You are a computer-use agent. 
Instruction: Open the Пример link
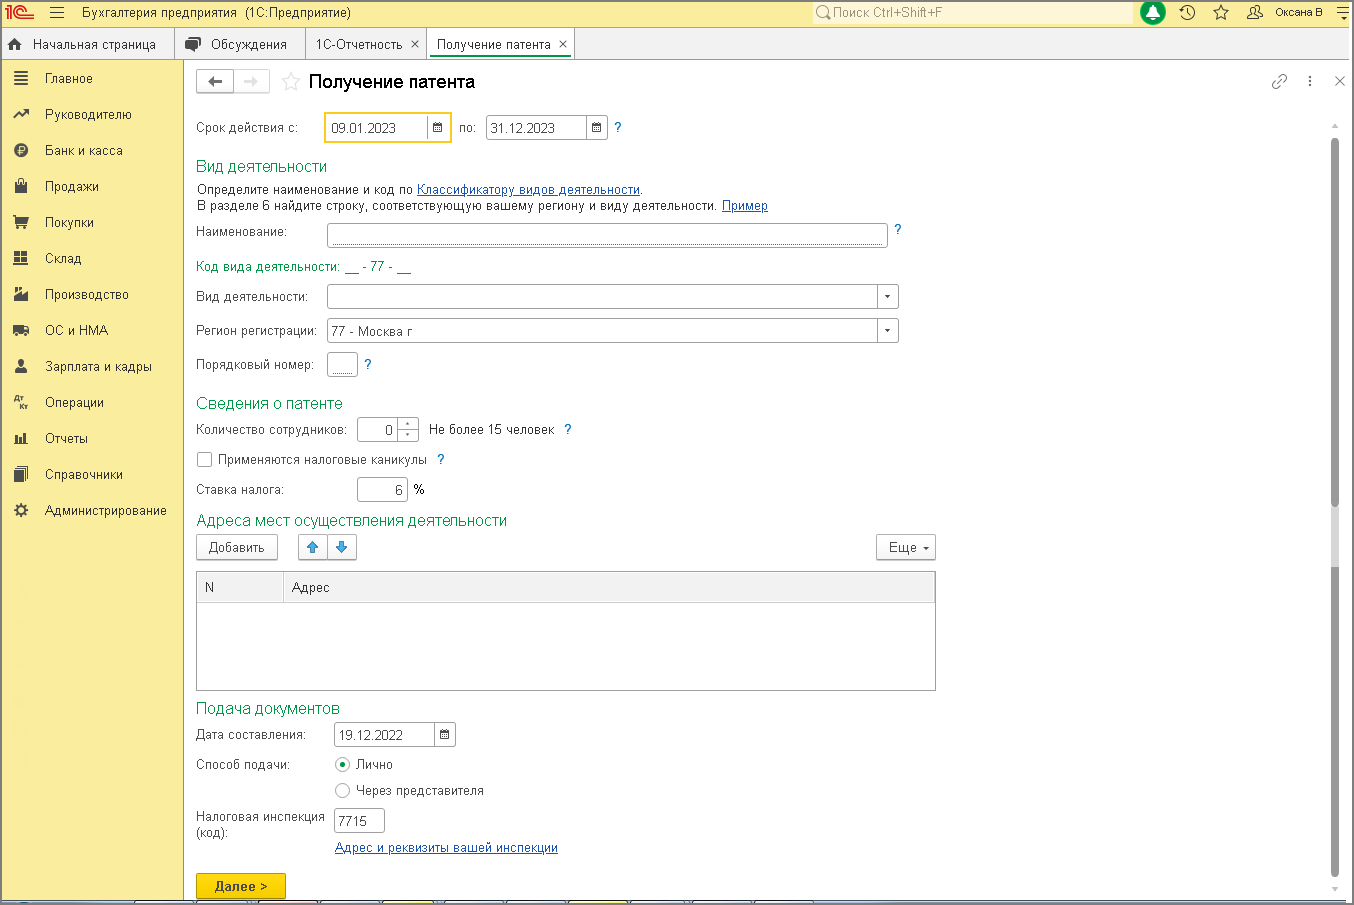745,205
